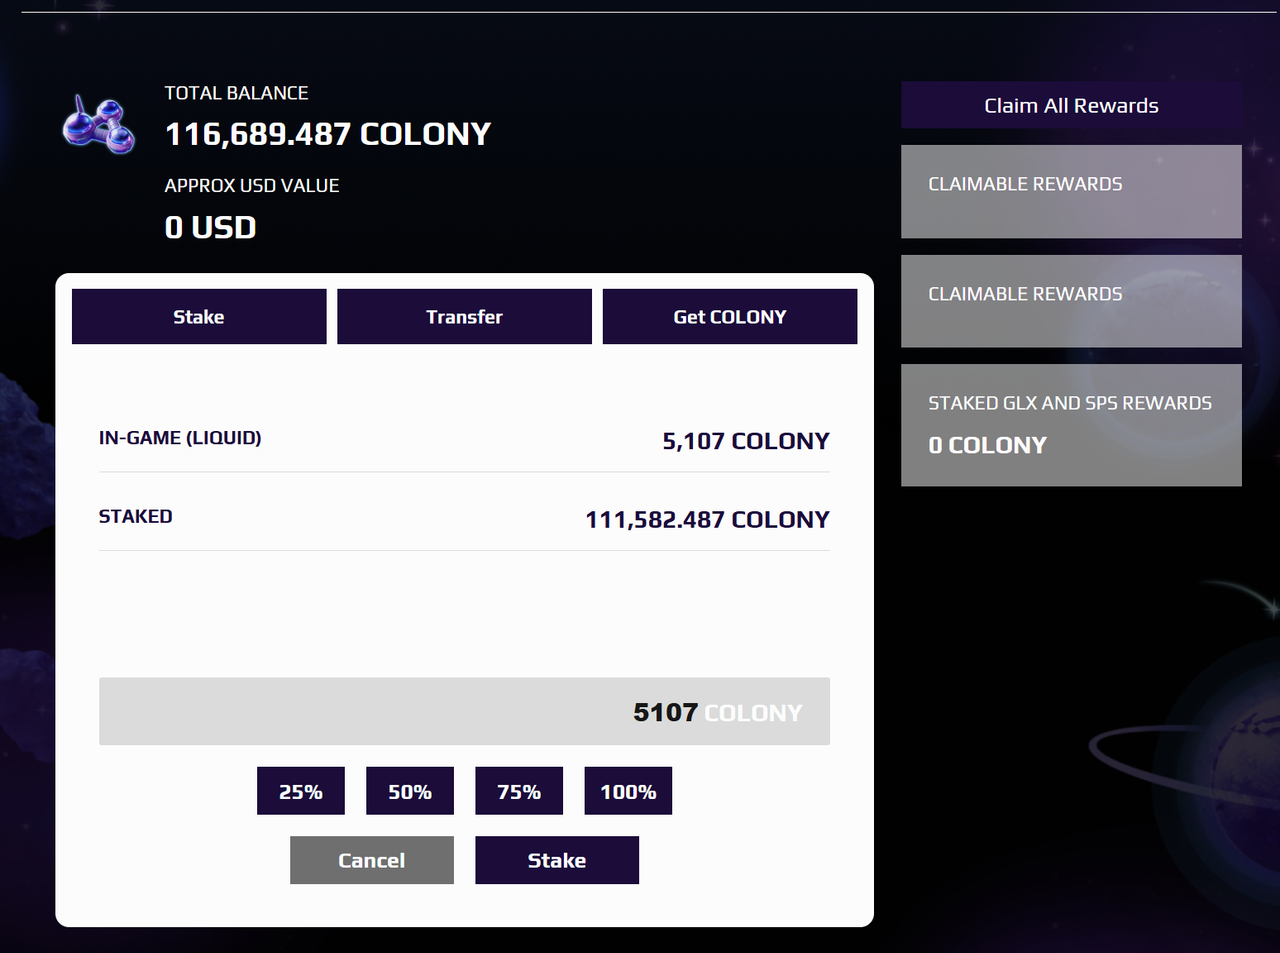Open the Stake tab
The height and width of the screenshot is (953, 1280).
point(199,317)
